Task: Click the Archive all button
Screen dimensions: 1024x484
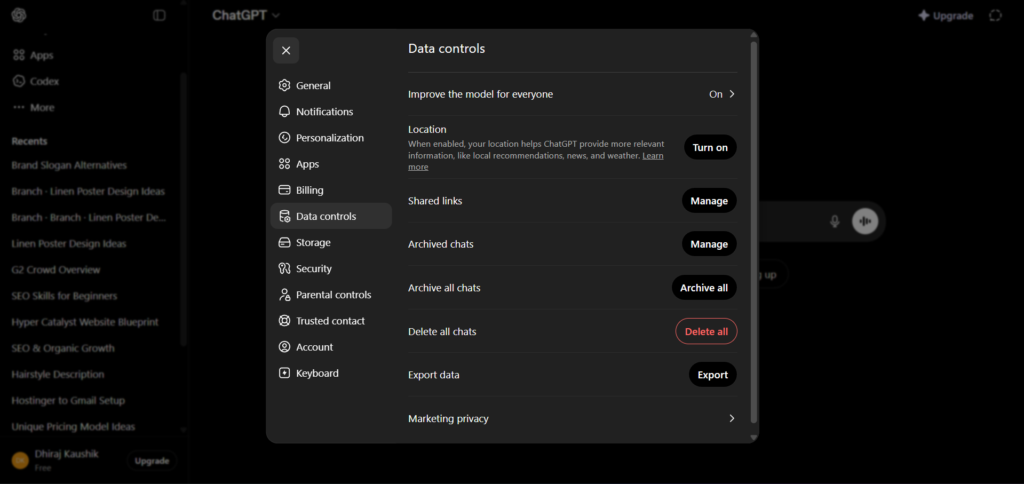Action: (x=704, y=287)
